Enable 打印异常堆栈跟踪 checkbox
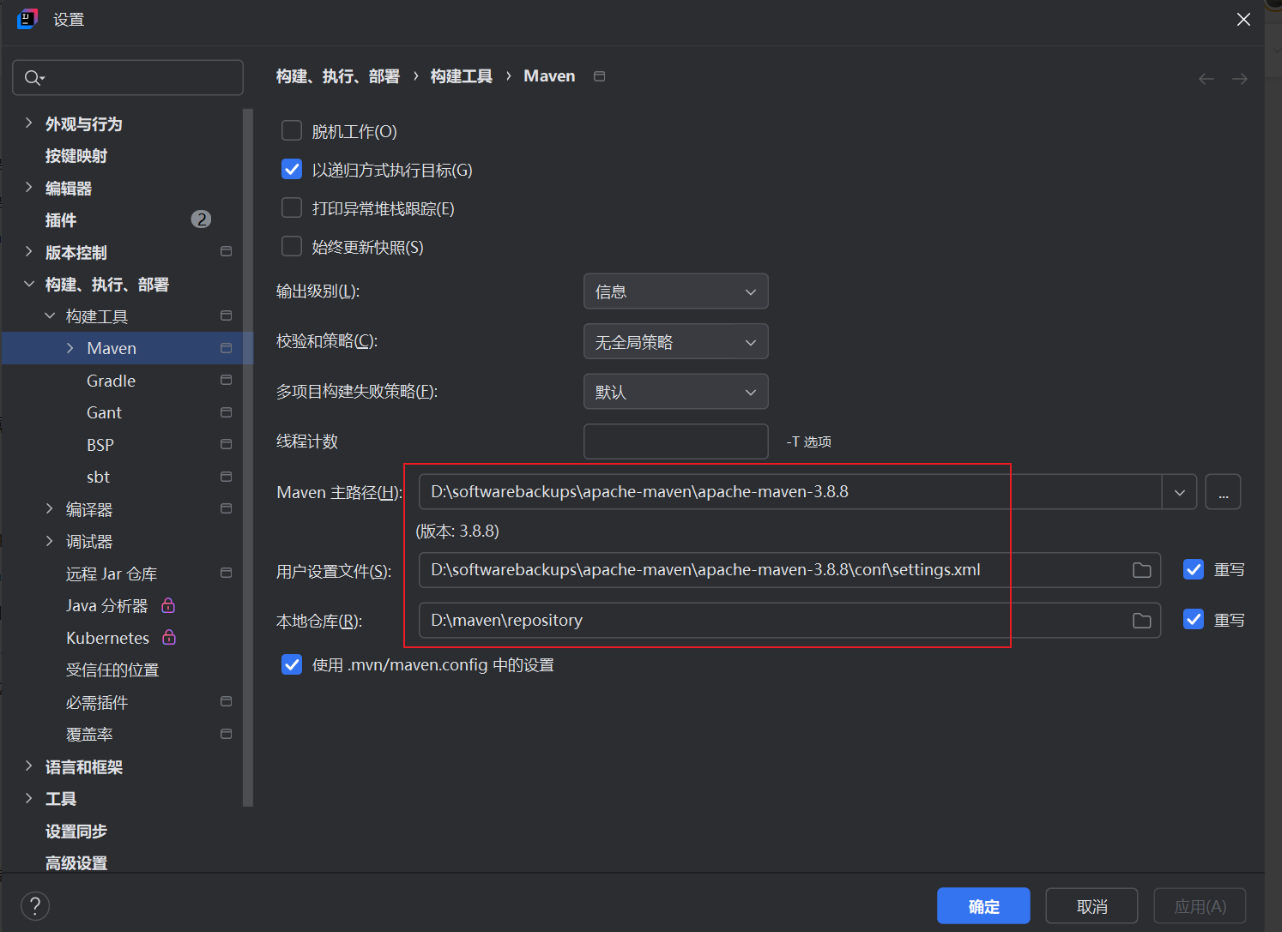 click(x=291, y=208)
